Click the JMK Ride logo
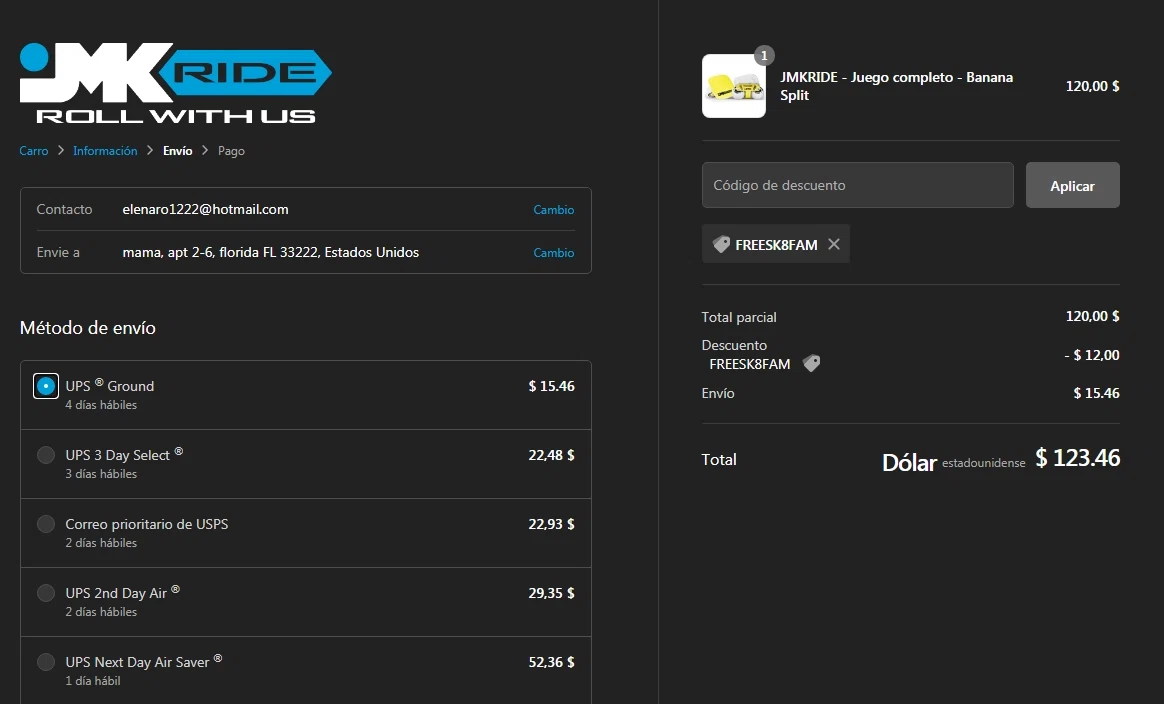1164x704 pixels. (x=176, y=83)
